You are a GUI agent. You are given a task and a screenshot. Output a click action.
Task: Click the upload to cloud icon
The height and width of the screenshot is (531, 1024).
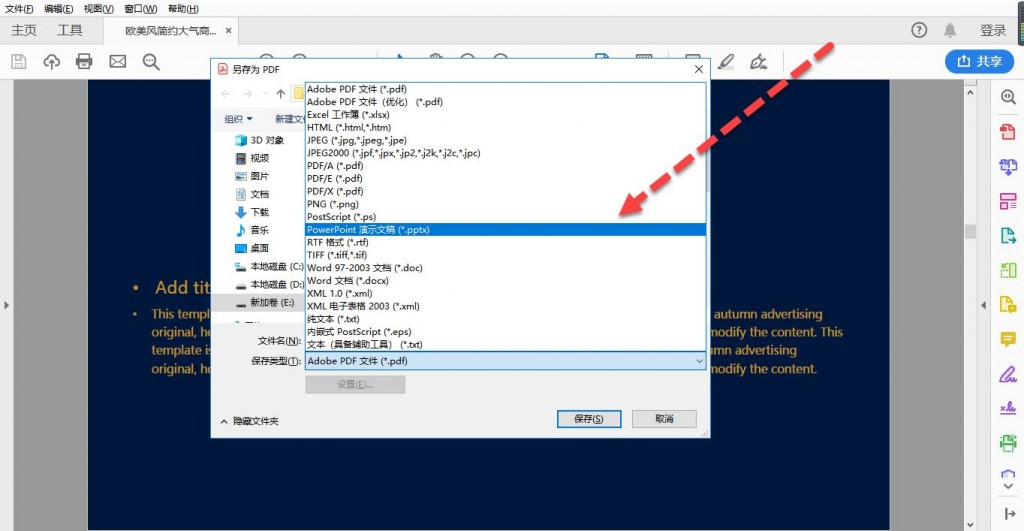pos(52,61)
